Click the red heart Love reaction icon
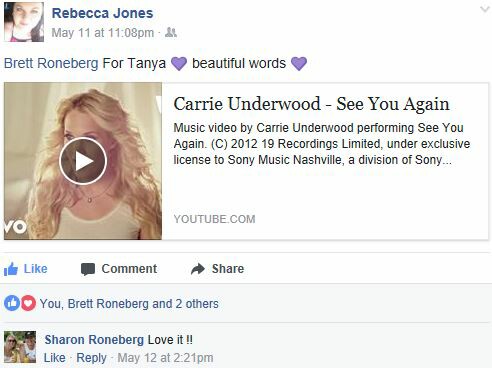The image size is (492, 368). tap(28, 303)
